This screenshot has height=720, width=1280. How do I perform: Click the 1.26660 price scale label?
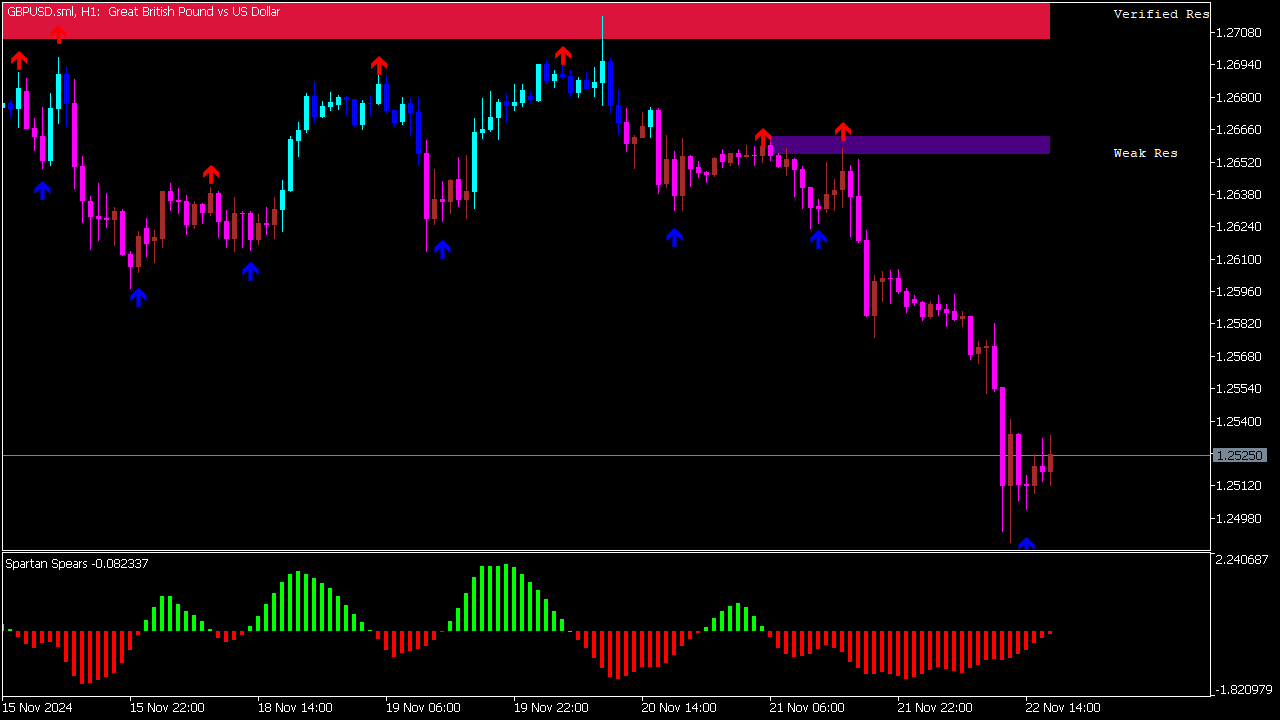click(x=1238, y=130)
